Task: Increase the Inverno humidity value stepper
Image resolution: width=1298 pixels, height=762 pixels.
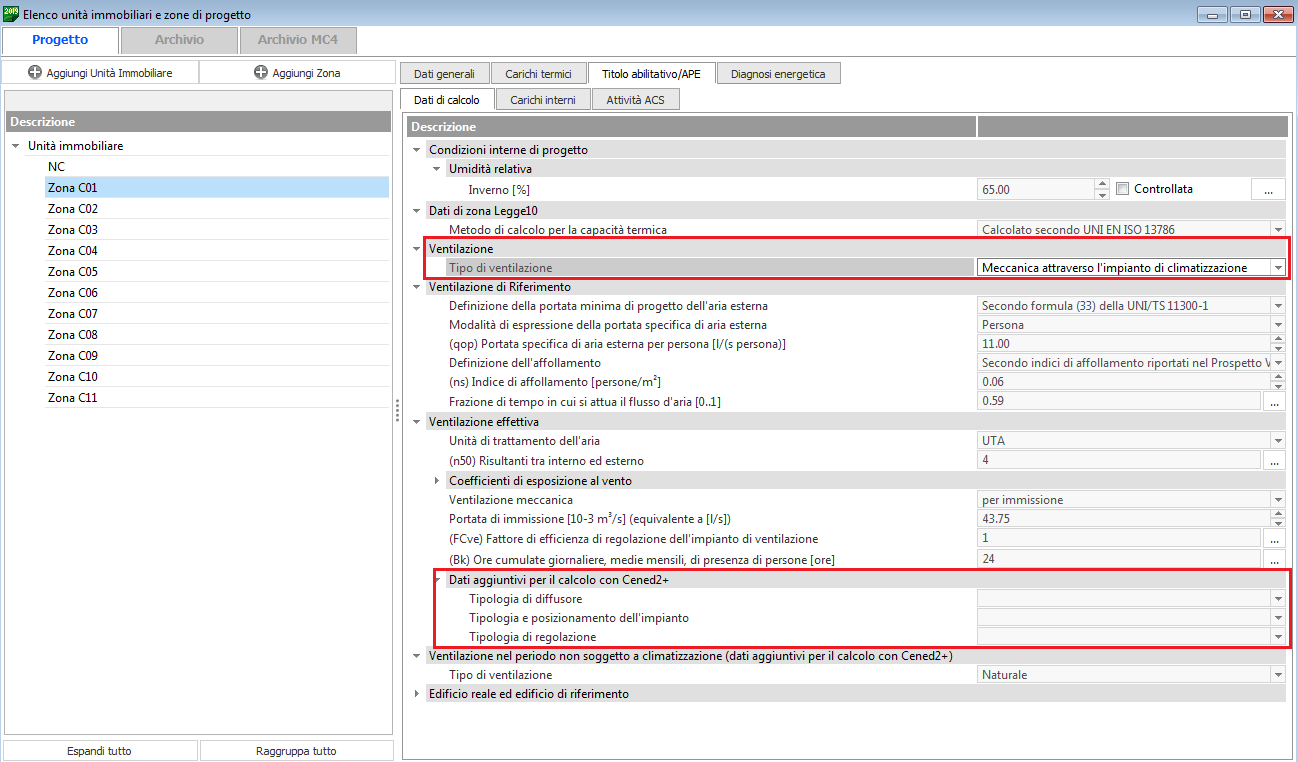Action: click(1102, 184)
